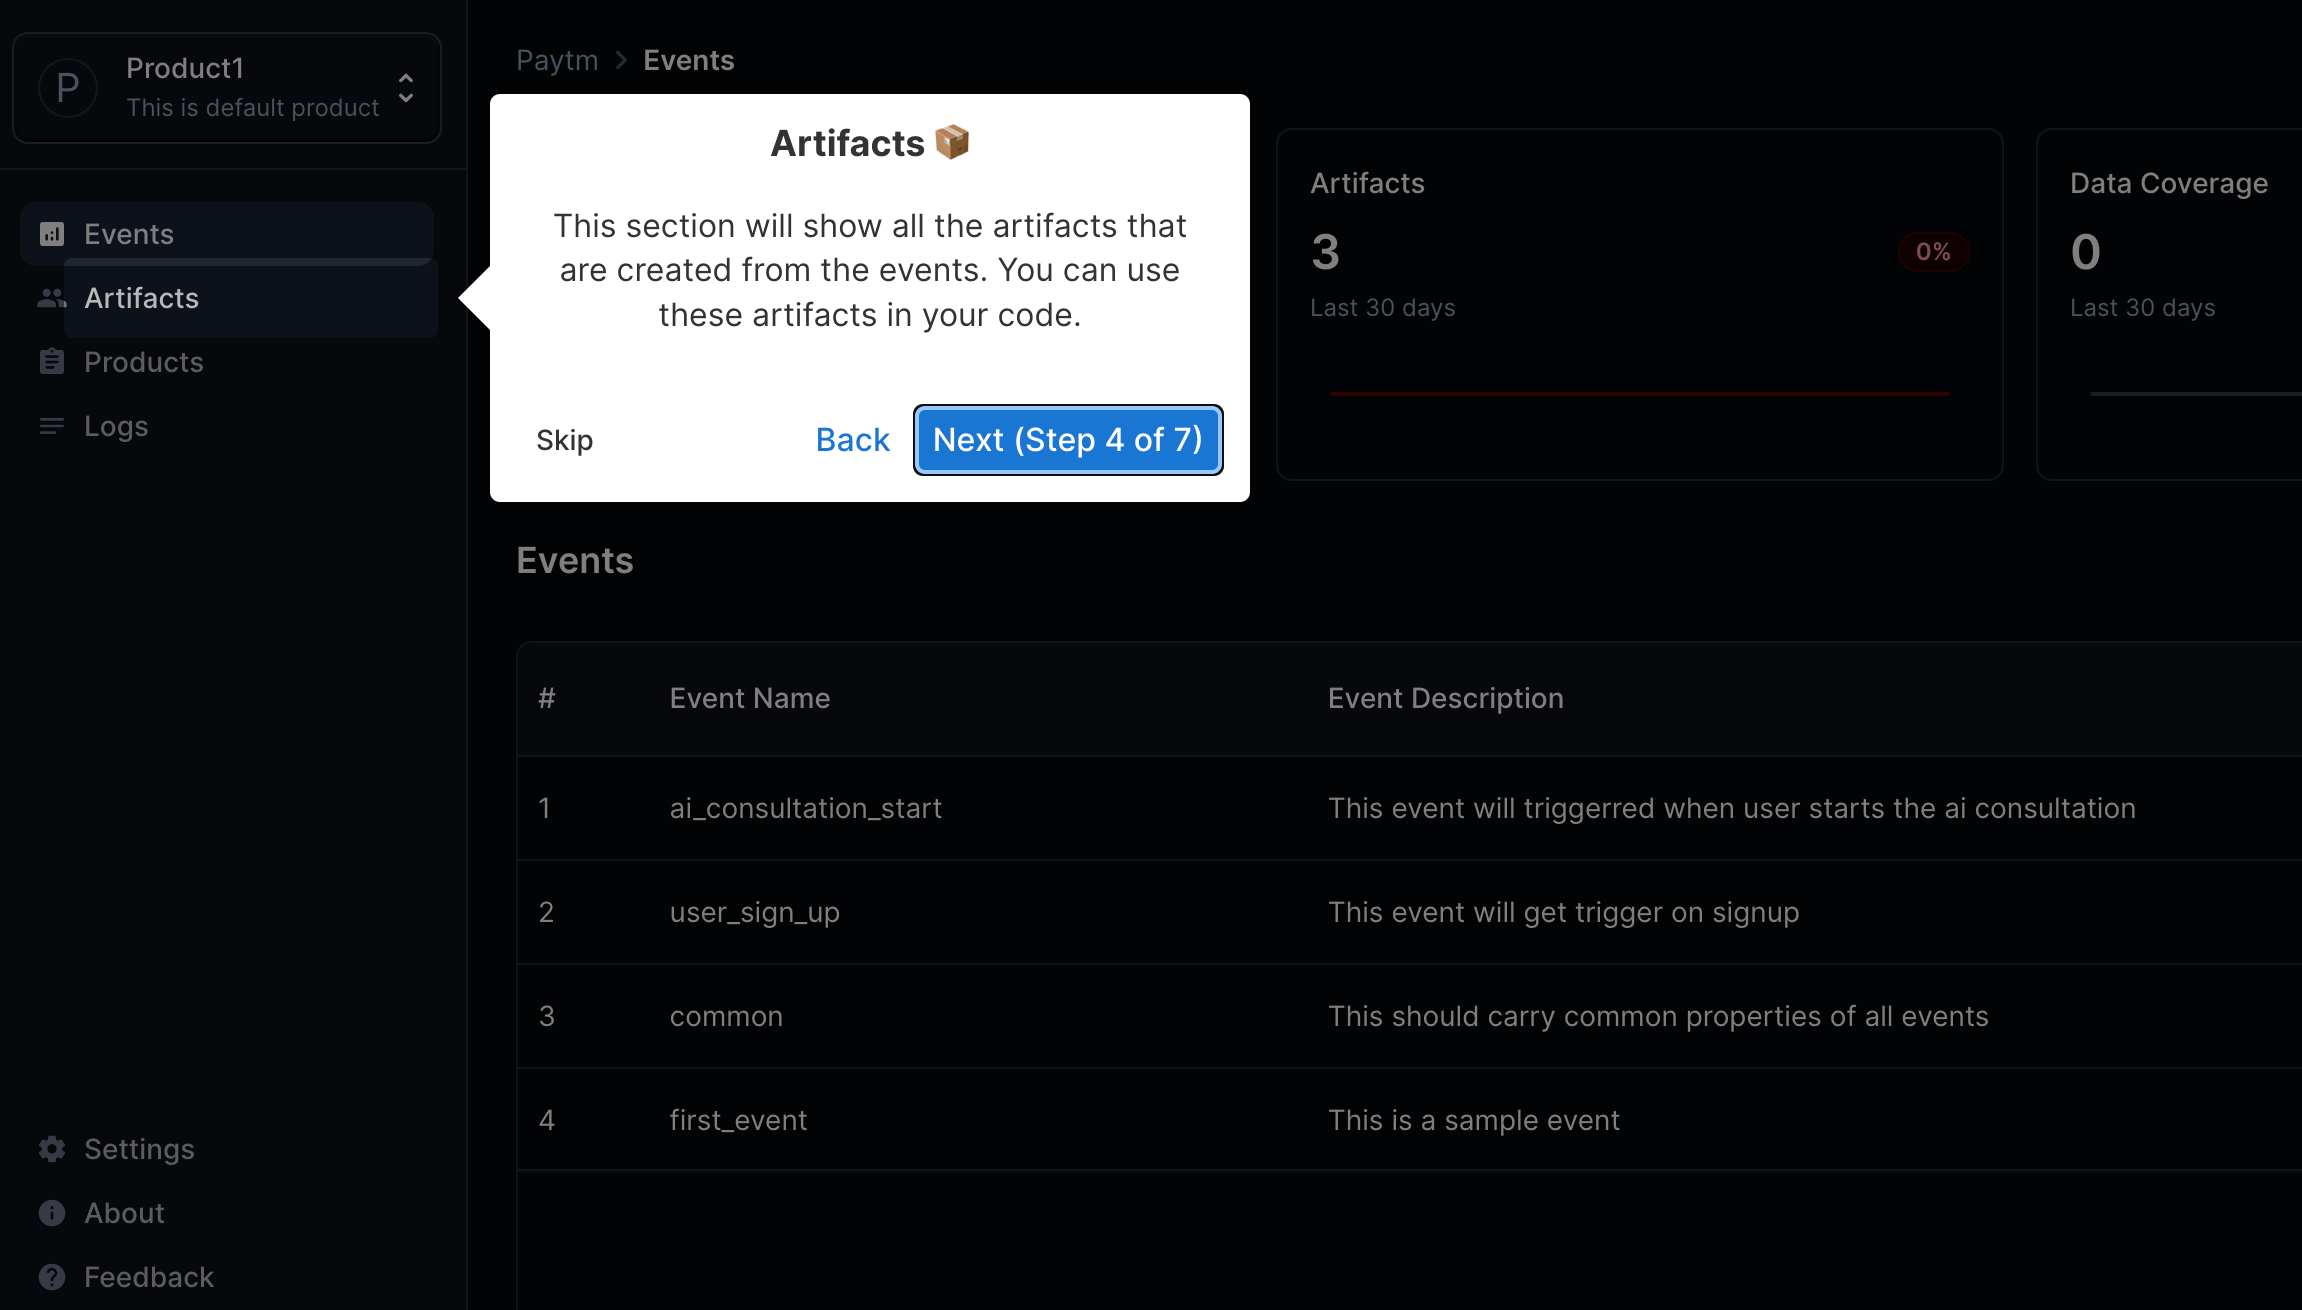
Task: Click the Artifacts people icon in sidebar
Action: tap(52, 298)
